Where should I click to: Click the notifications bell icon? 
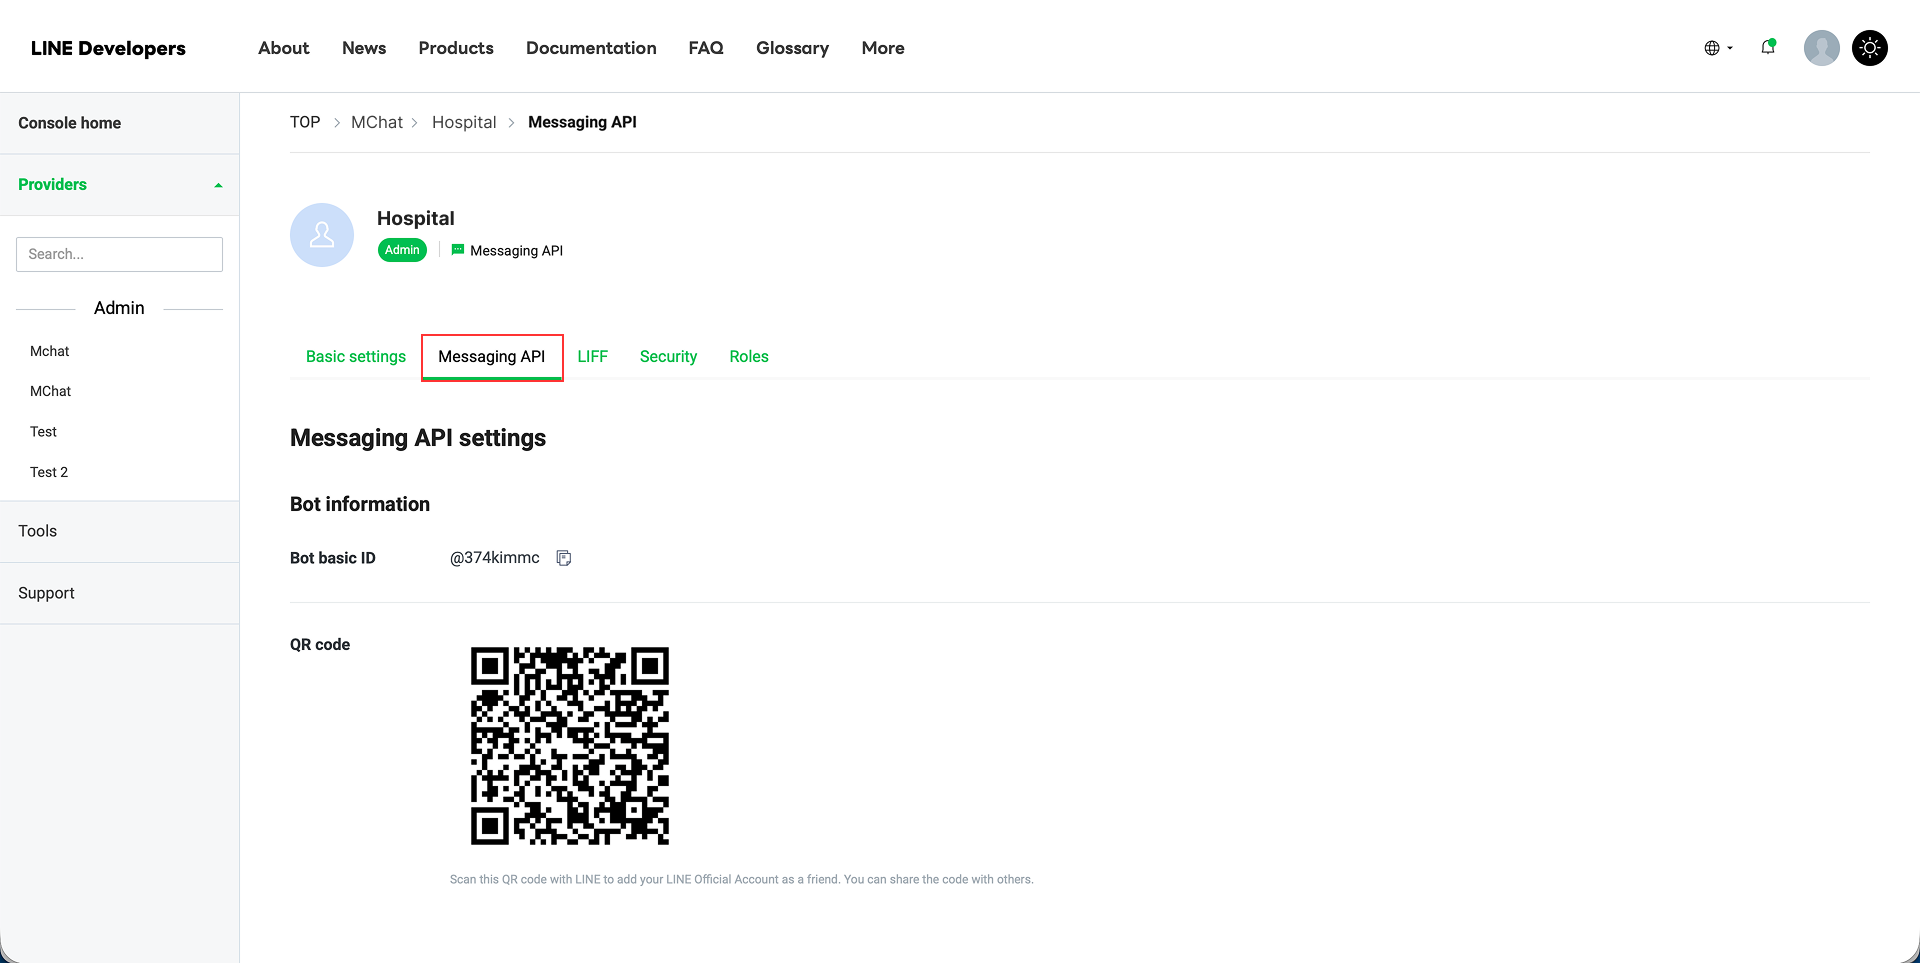1768,47
